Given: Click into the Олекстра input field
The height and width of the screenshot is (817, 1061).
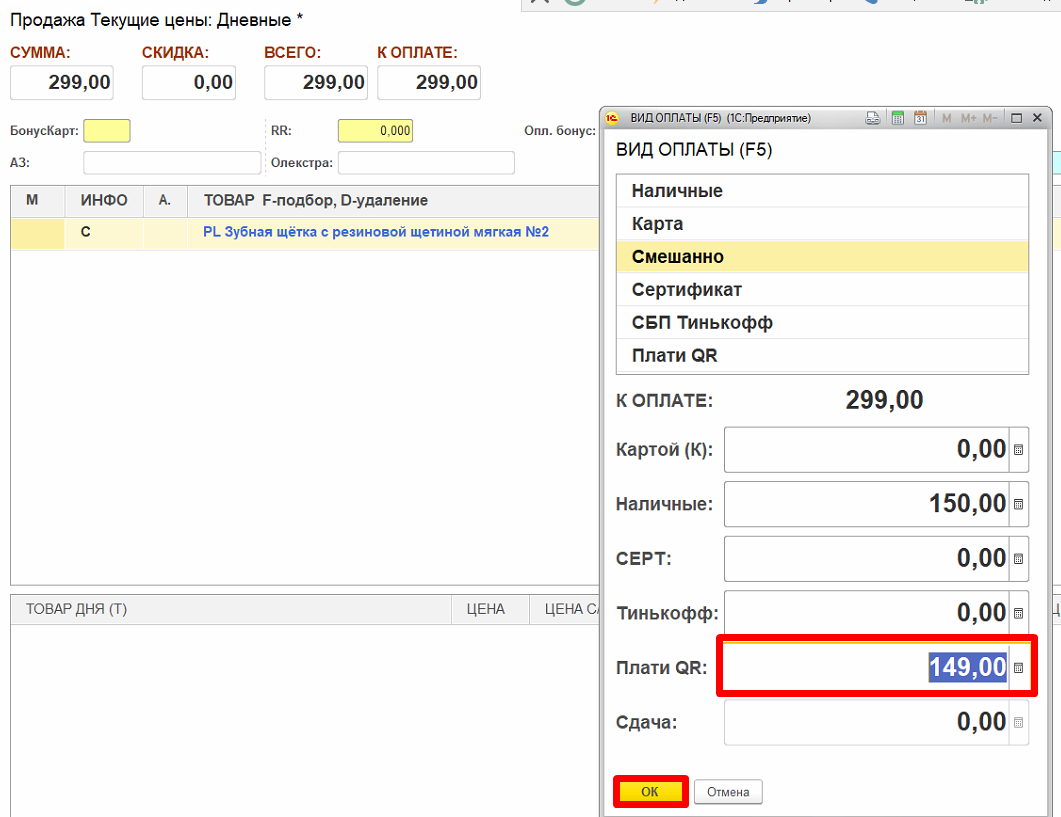Looking at the screenshot, I should click(x=426, y=163).
